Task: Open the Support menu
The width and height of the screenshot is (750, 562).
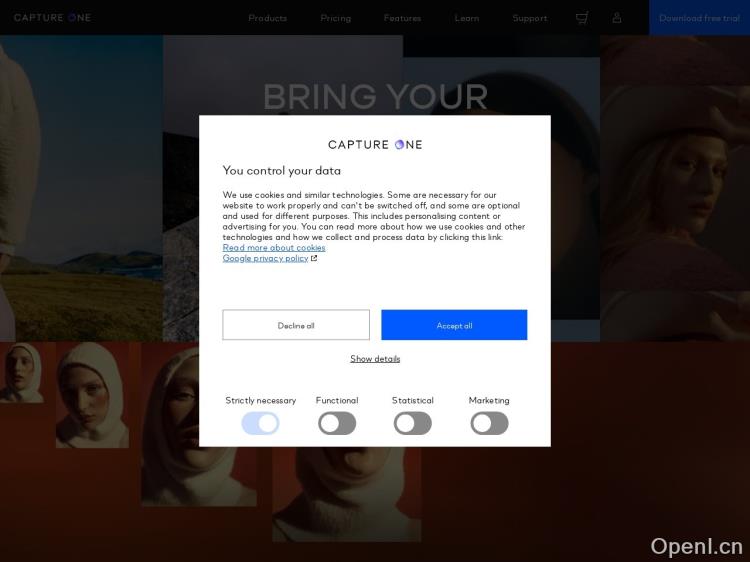Action: click(529, 18)
